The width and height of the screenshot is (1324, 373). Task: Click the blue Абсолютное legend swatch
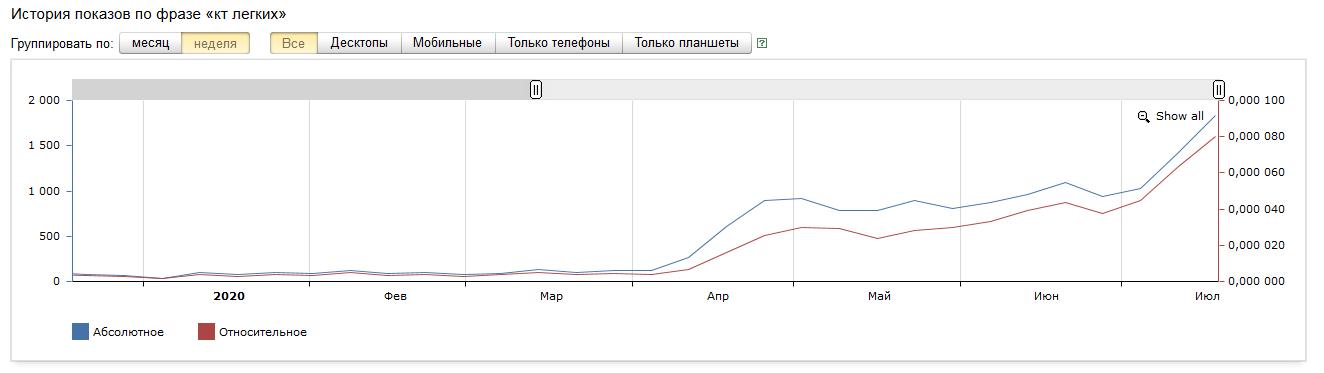[x=80, y=332]
